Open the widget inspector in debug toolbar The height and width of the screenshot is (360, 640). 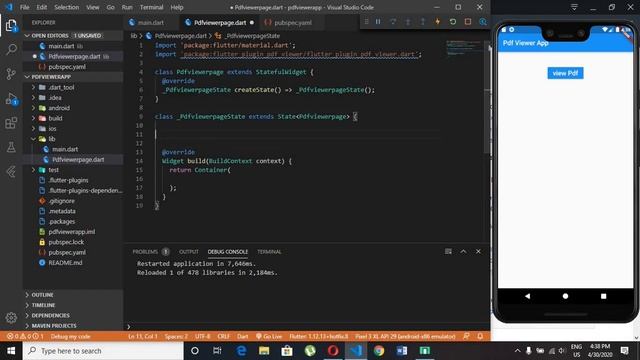pos(483,22)
